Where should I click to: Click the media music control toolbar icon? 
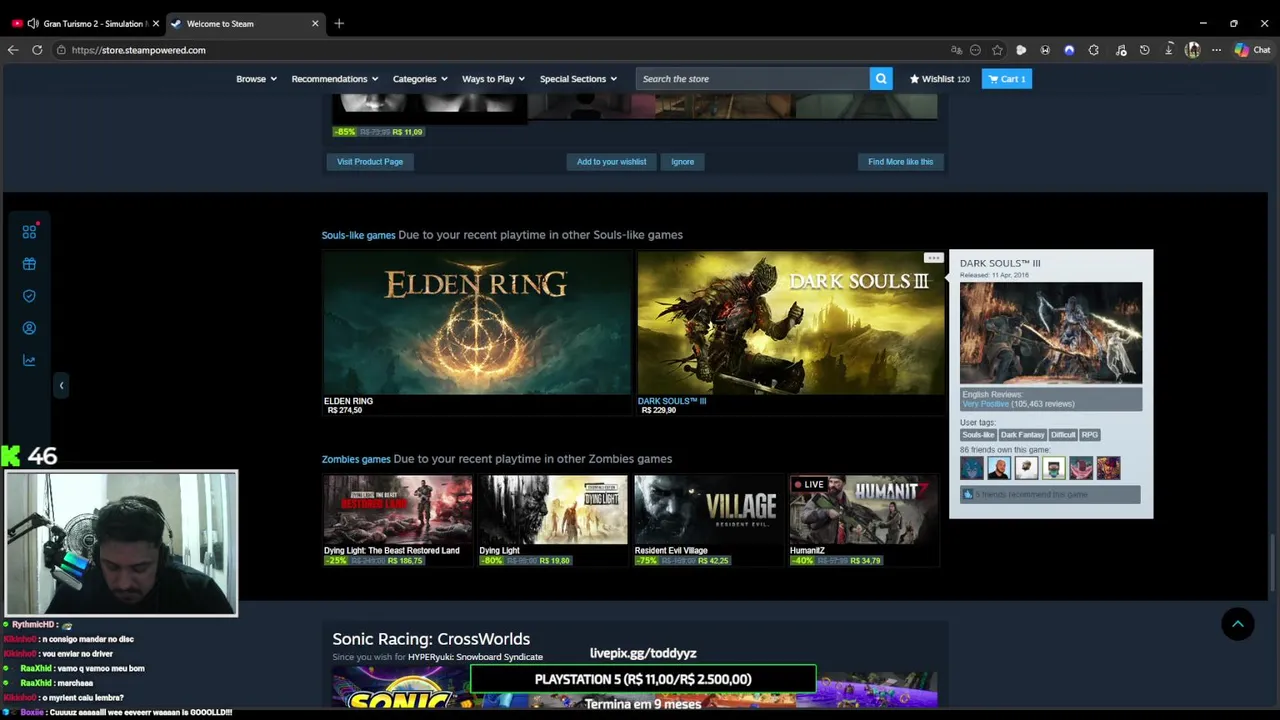click(1120, 50)
